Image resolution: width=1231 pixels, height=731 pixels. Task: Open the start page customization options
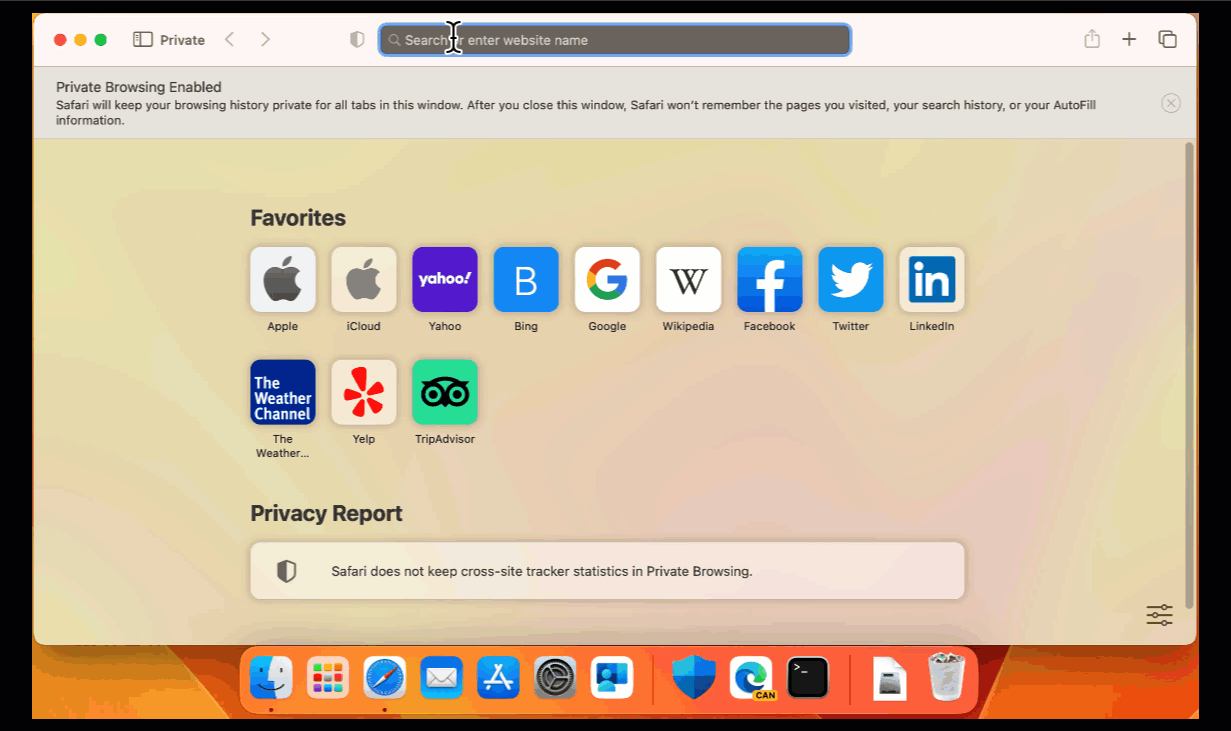click(1158, 615)
